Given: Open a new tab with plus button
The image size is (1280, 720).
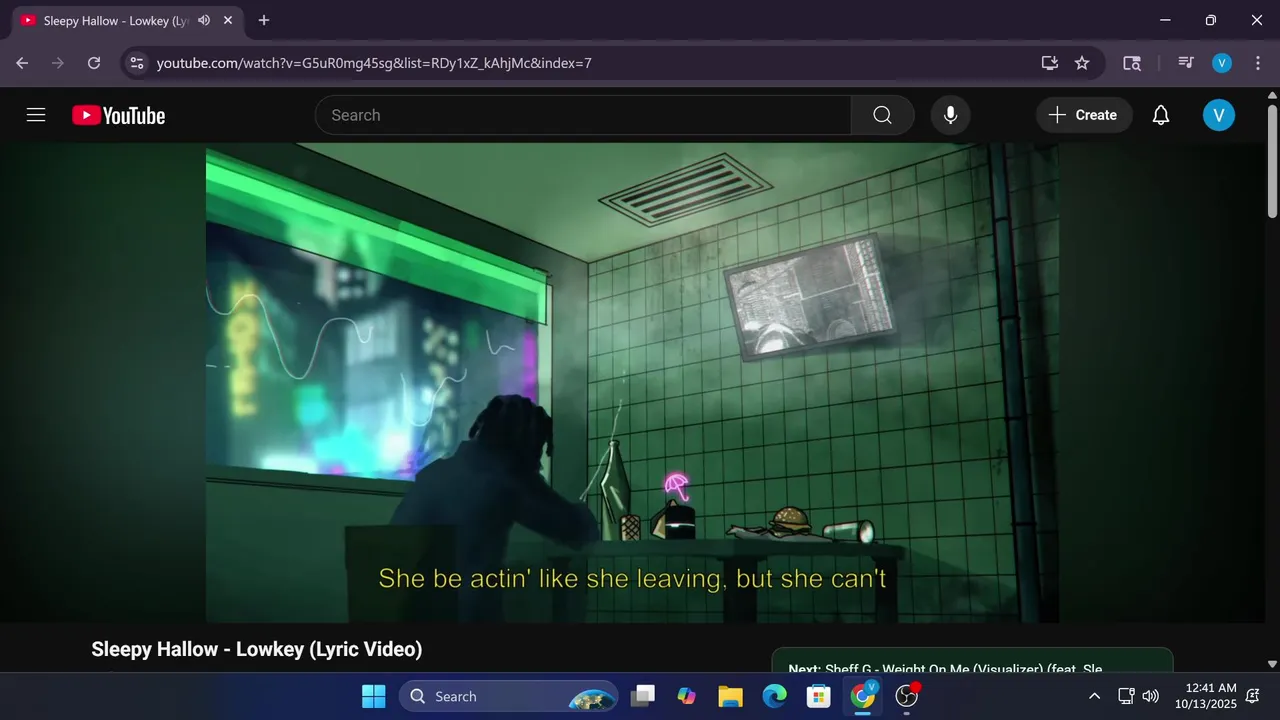Looking at the screenshot, I should pyautogui.click(x=264, y=20).
